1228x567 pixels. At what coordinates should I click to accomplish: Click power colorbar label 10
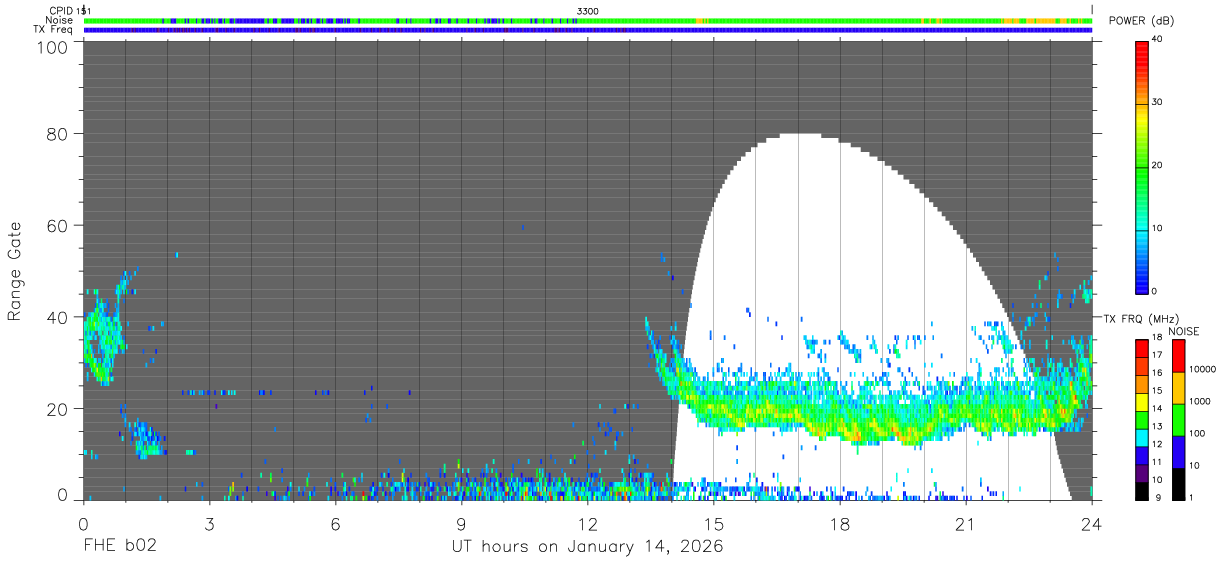(1159, 229)
